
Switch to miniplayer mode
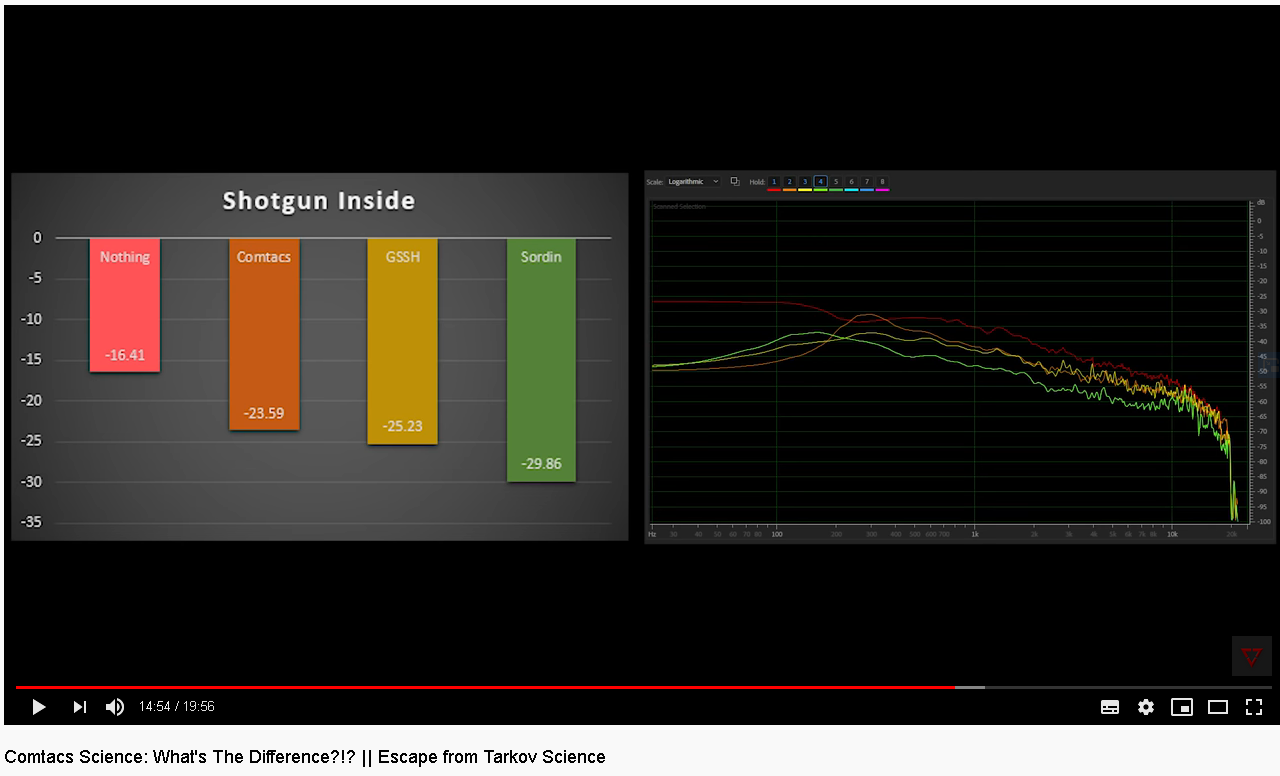point(1182,707)
